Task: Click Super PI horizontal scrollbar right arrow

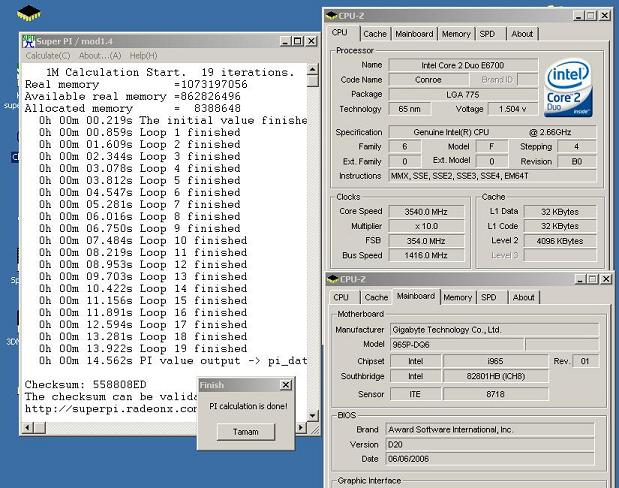Action: point(301,428)
